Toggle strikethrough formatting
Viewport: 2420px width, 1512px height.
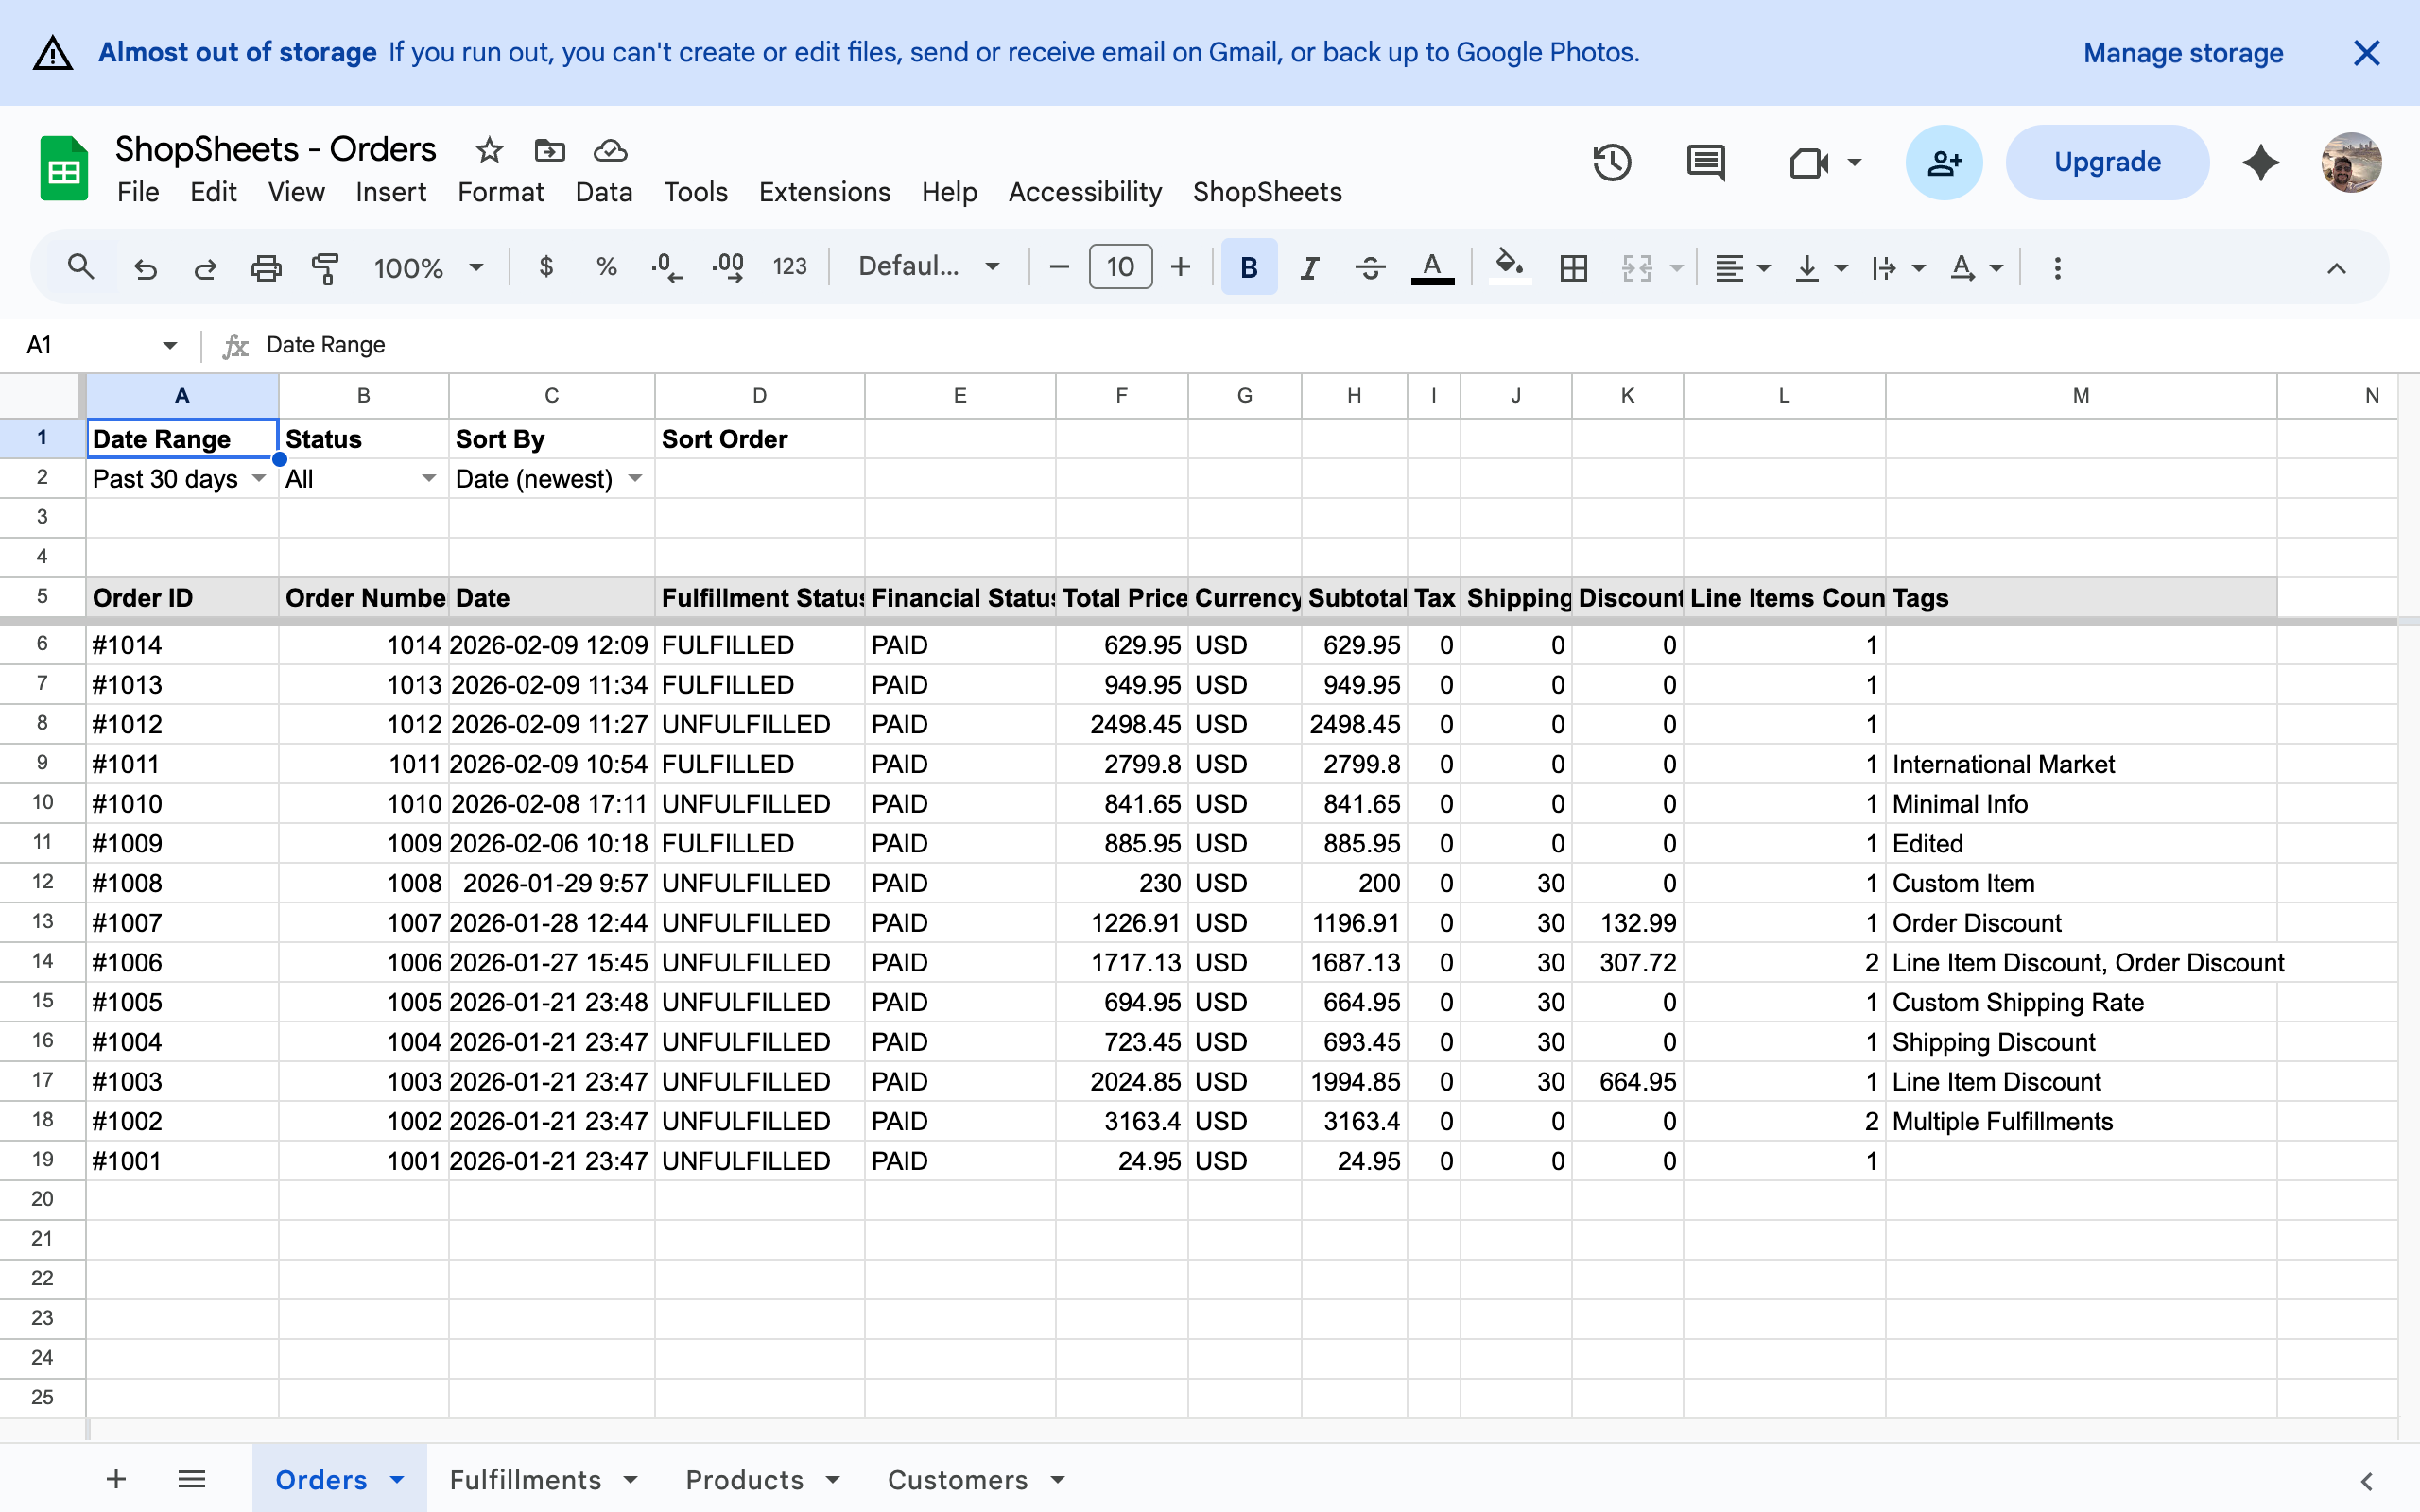1370,267
